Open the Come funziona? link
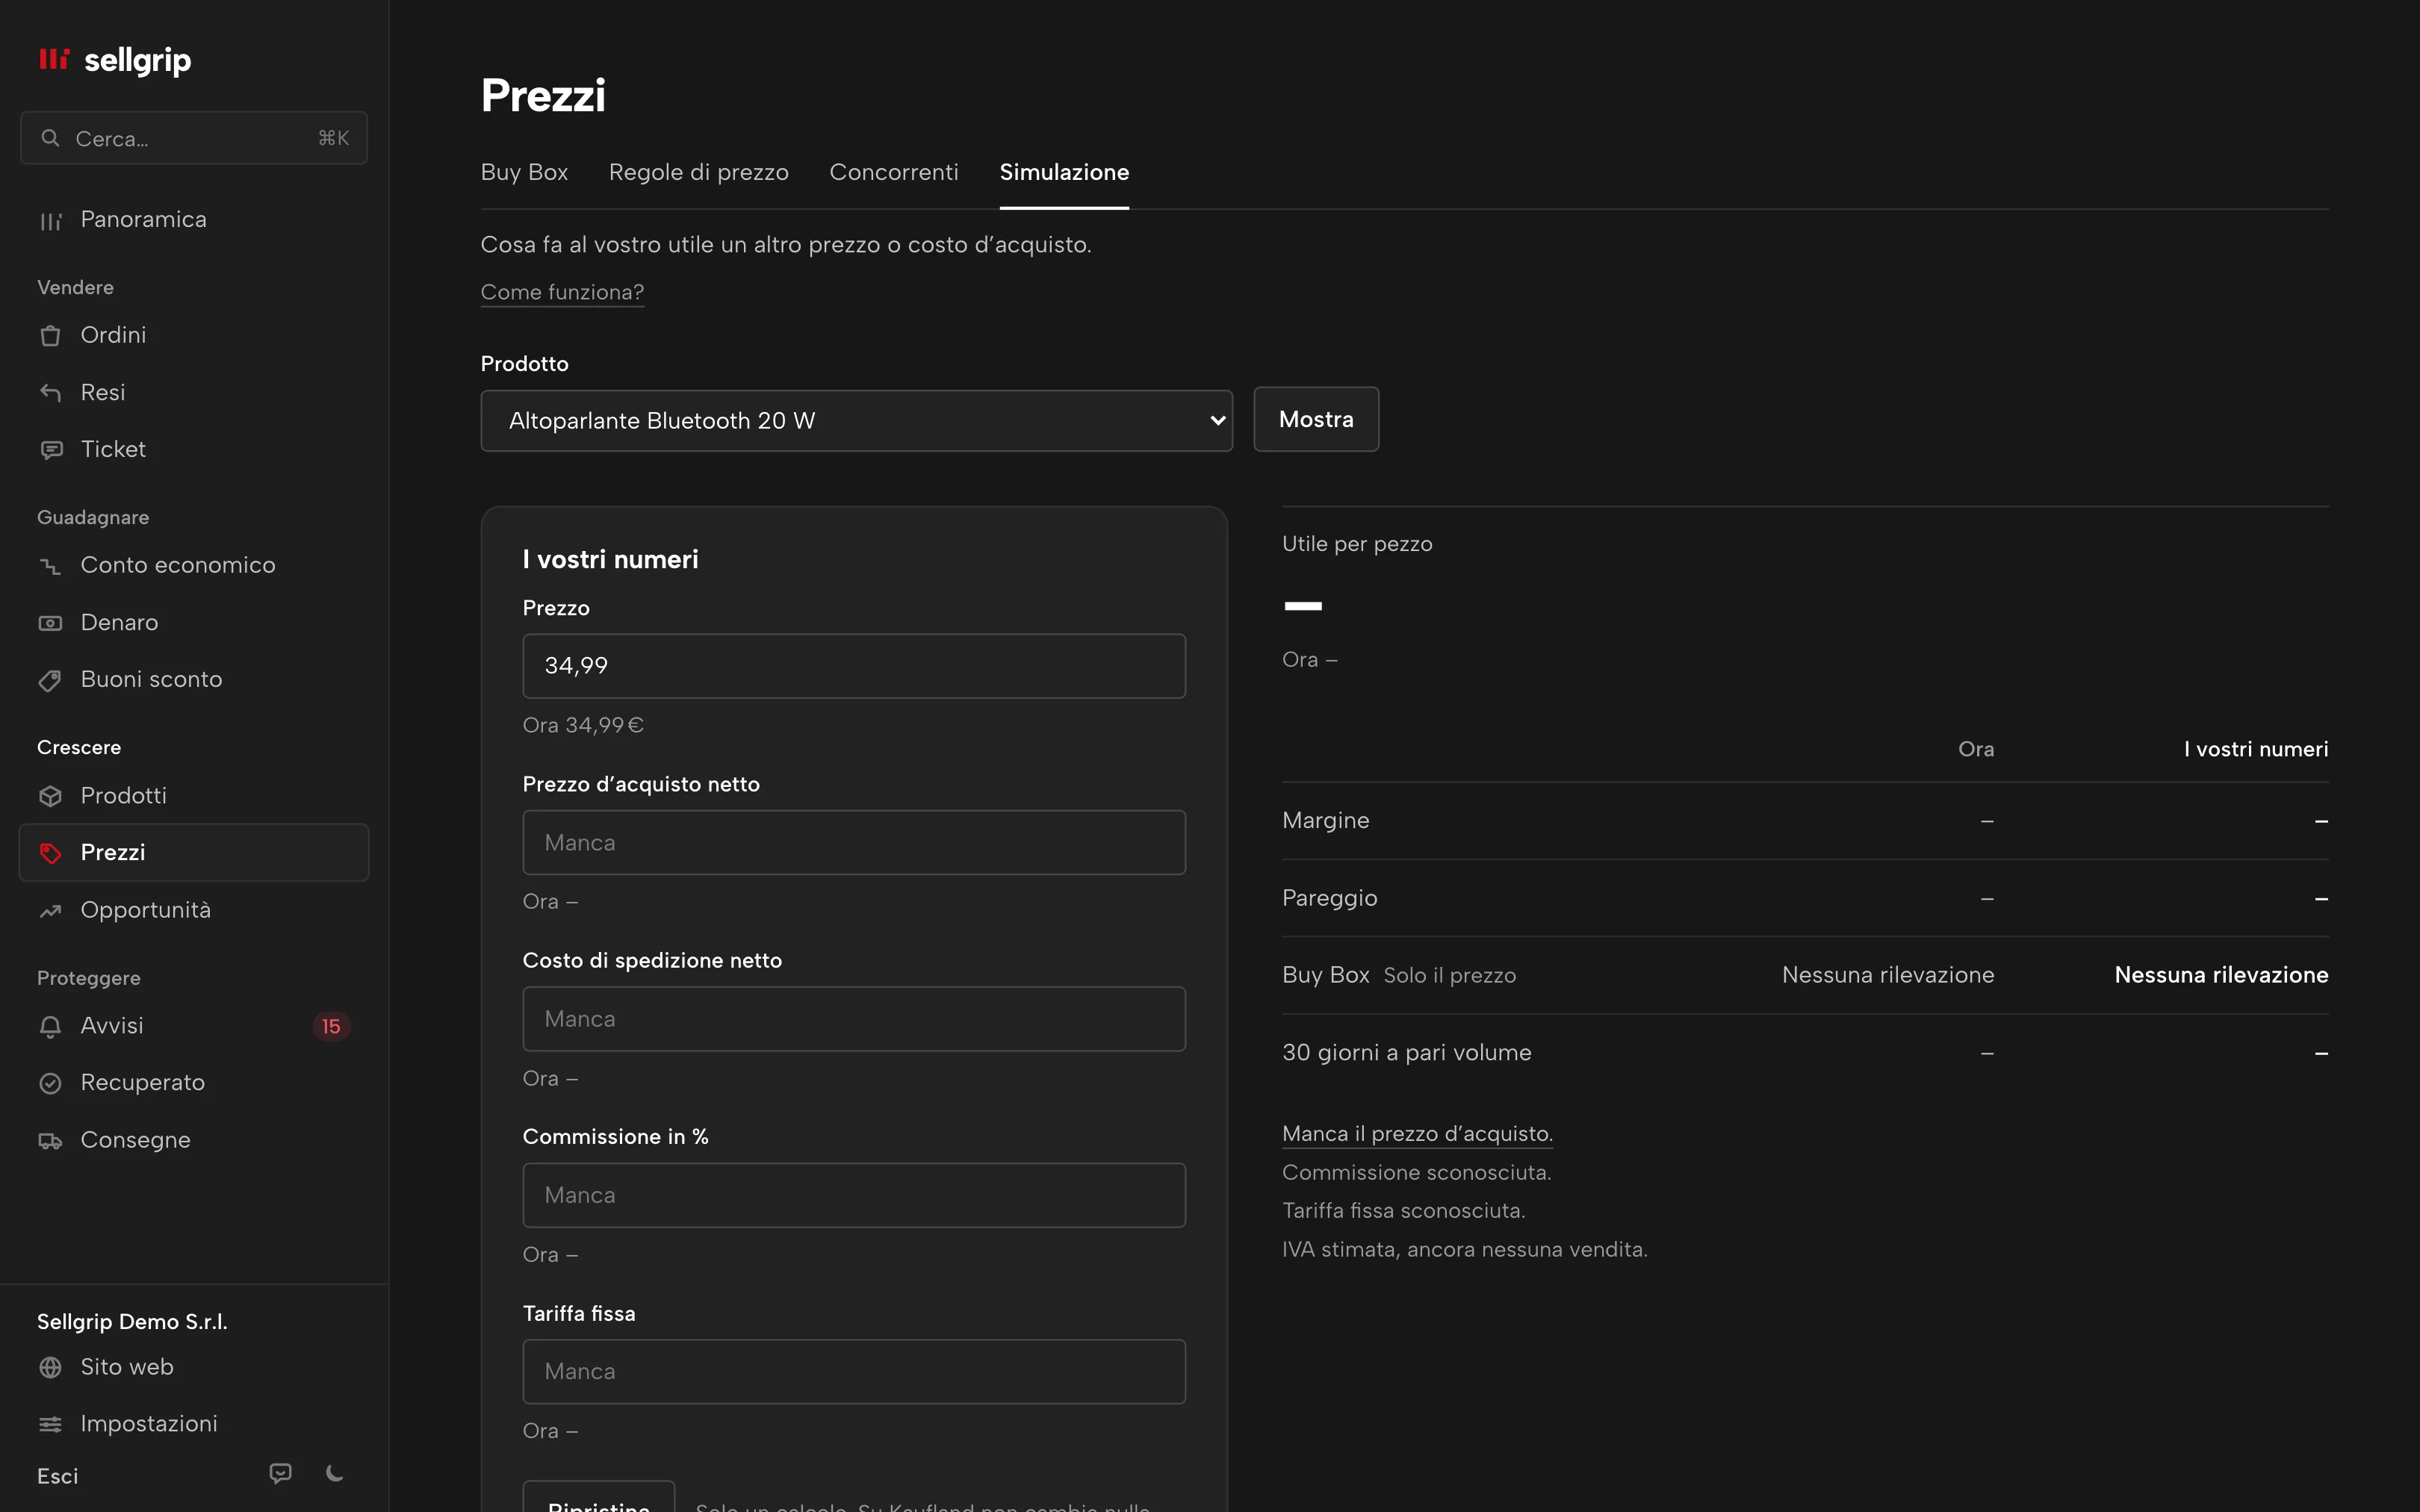Screen dimensions: 2420x1512 (562, 292)
